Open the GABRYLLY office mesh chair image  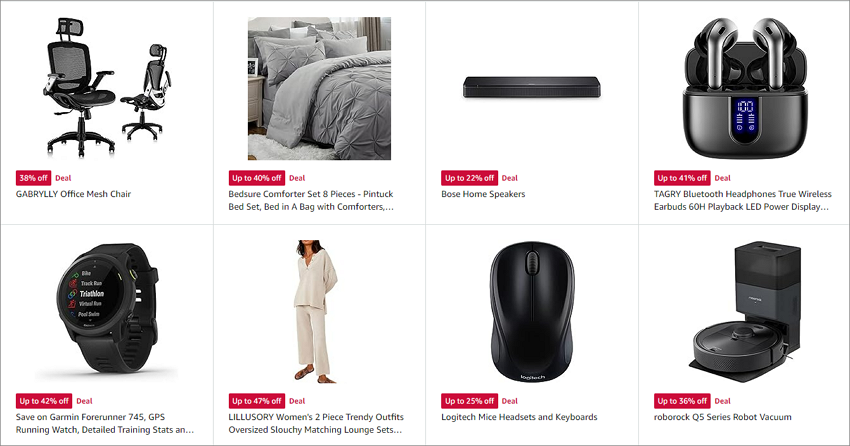[107, 88]
